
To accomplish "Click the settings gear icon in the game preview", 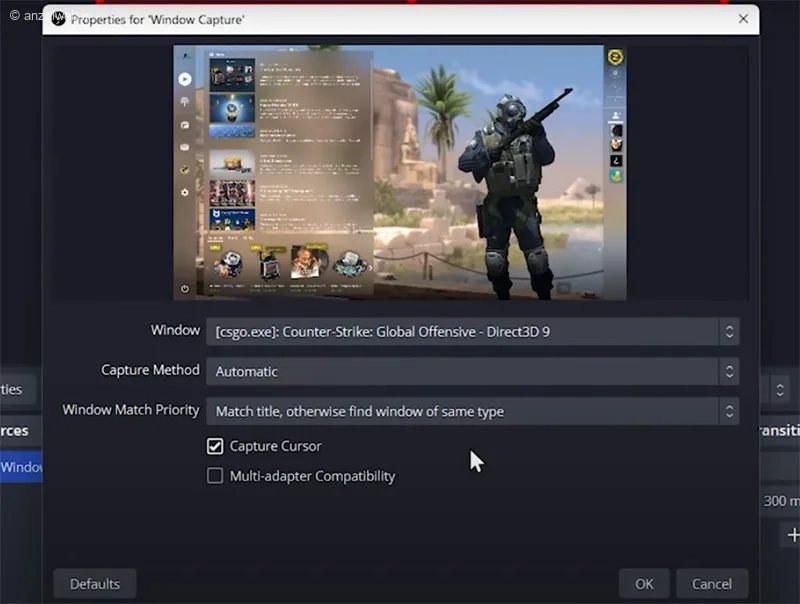I will tap(185, 192).
